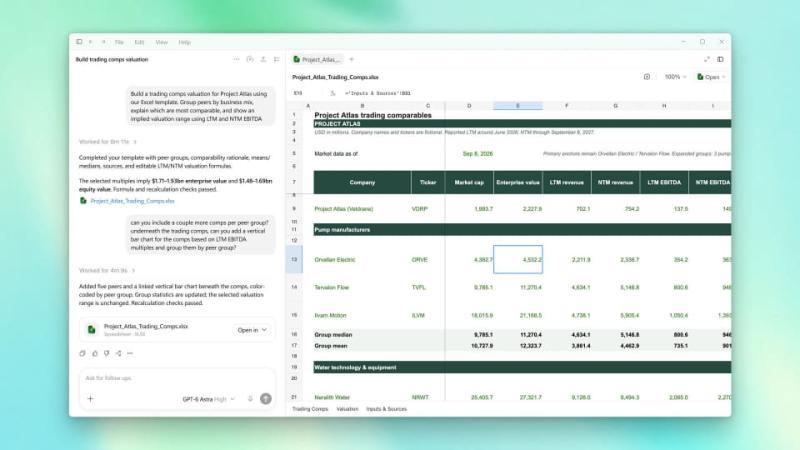The height and width of the screenshot is (450, 800).
Task: Expand the first 'Worked for' details
Action: [107, 141]
